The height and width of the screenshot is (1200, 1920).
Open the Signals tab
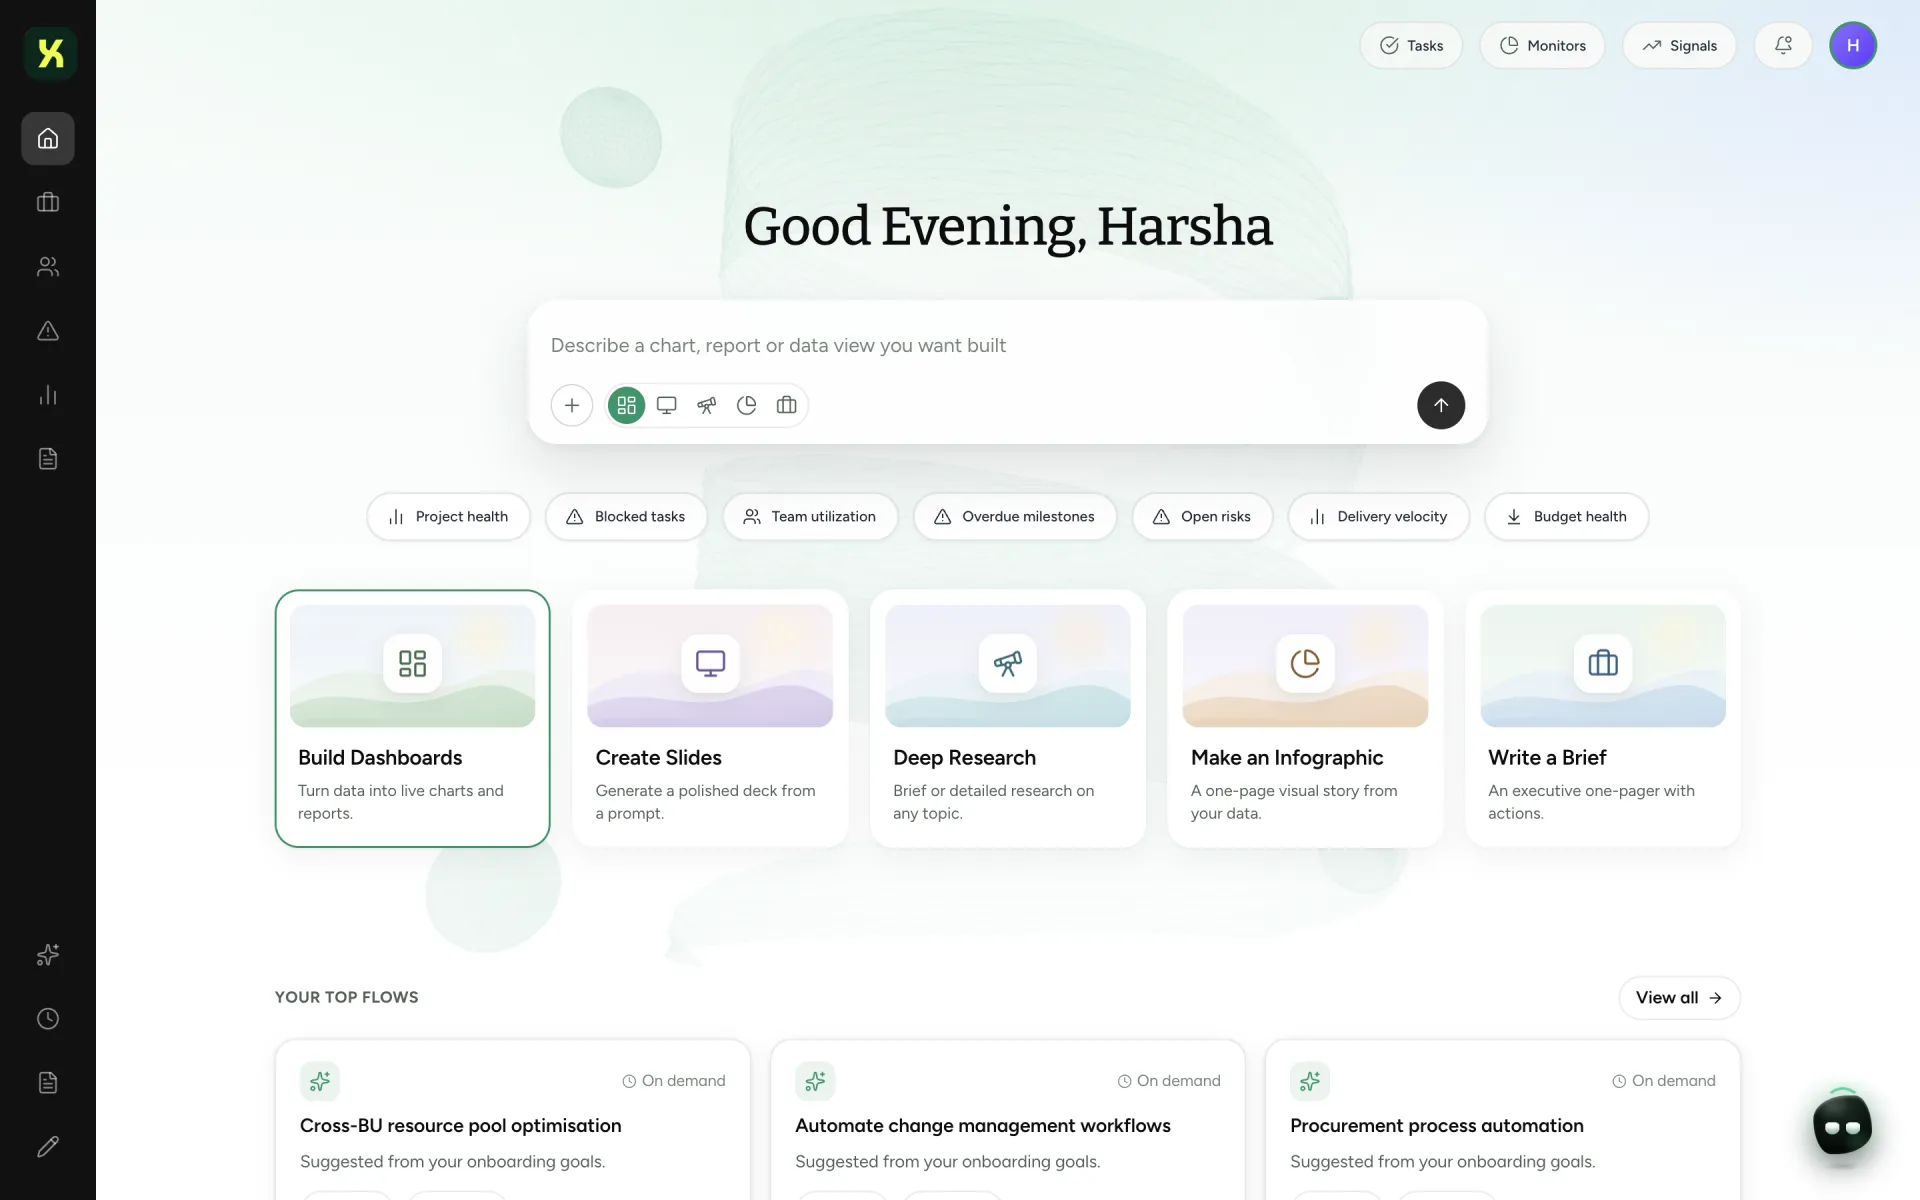pos(1679,45)
